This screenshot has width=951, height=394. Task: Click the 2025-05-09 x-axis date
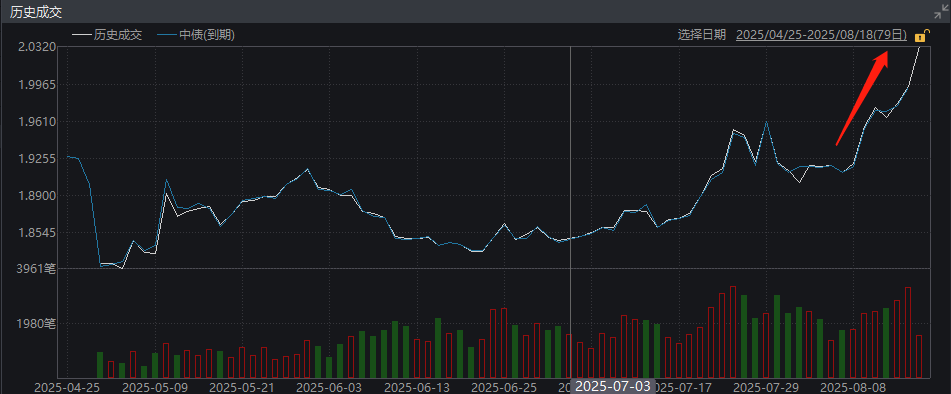[x=155, y=387]
